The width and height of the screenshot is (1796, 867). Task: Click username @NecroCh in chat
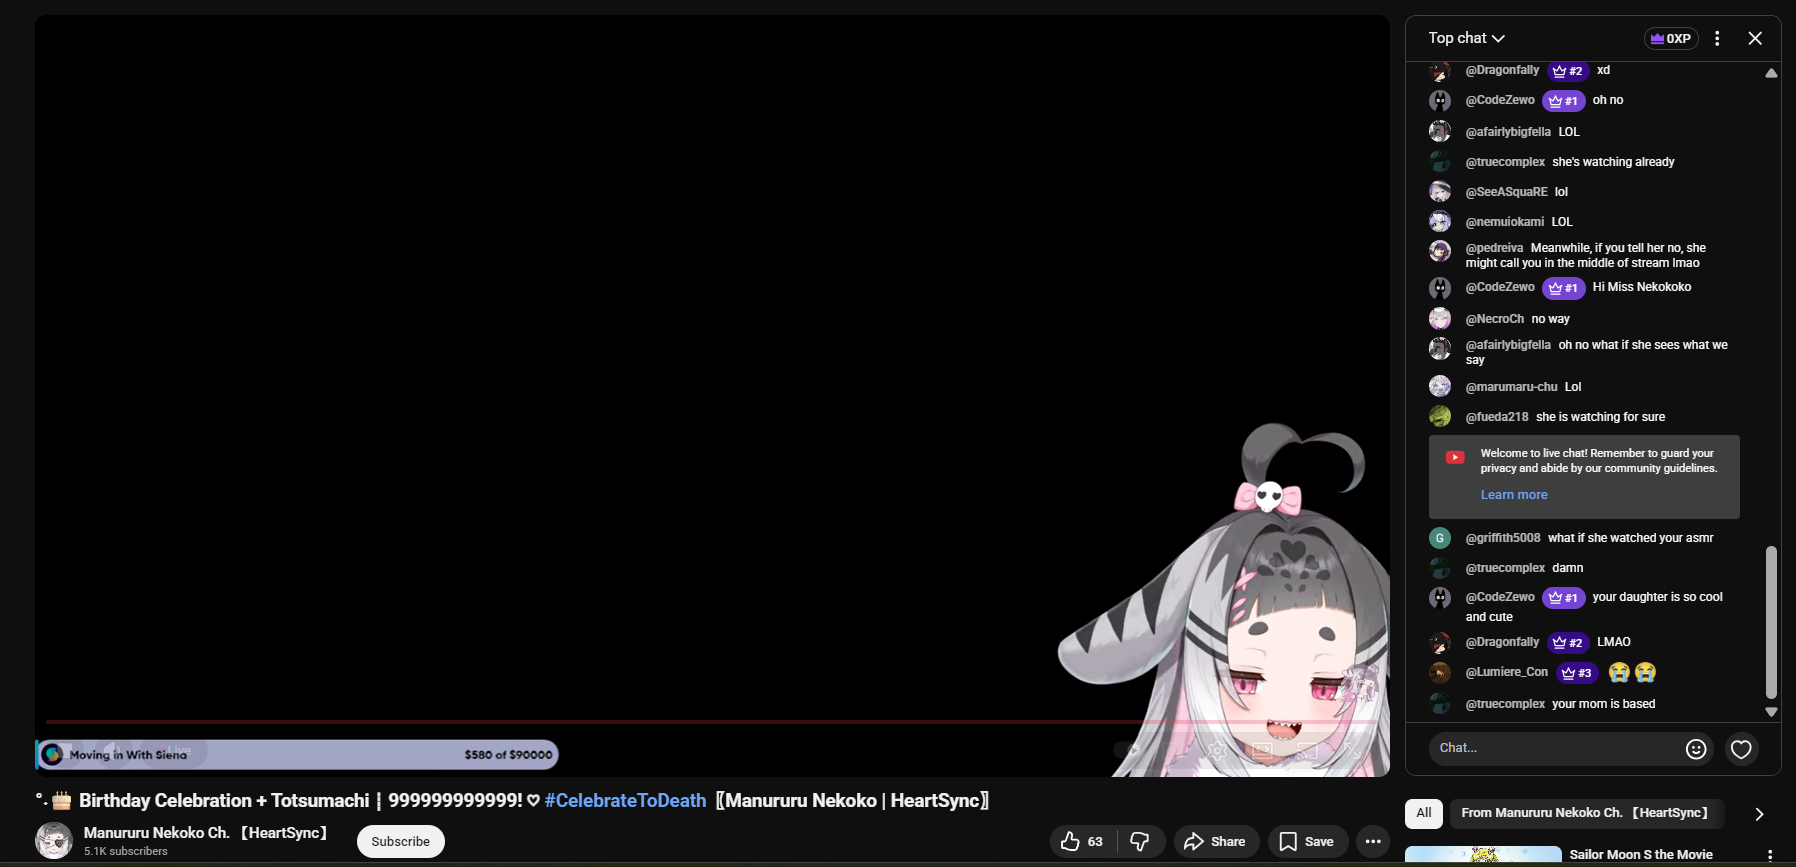(1495, 319)
